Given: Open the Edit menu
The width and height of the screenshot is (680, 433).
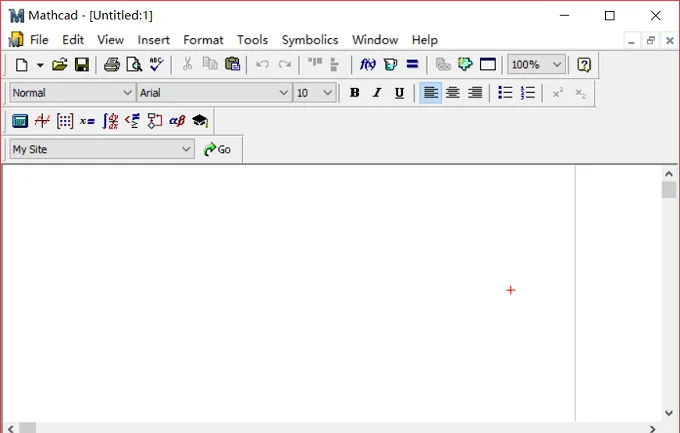Looking at the screenshot, I should (73, 40).
